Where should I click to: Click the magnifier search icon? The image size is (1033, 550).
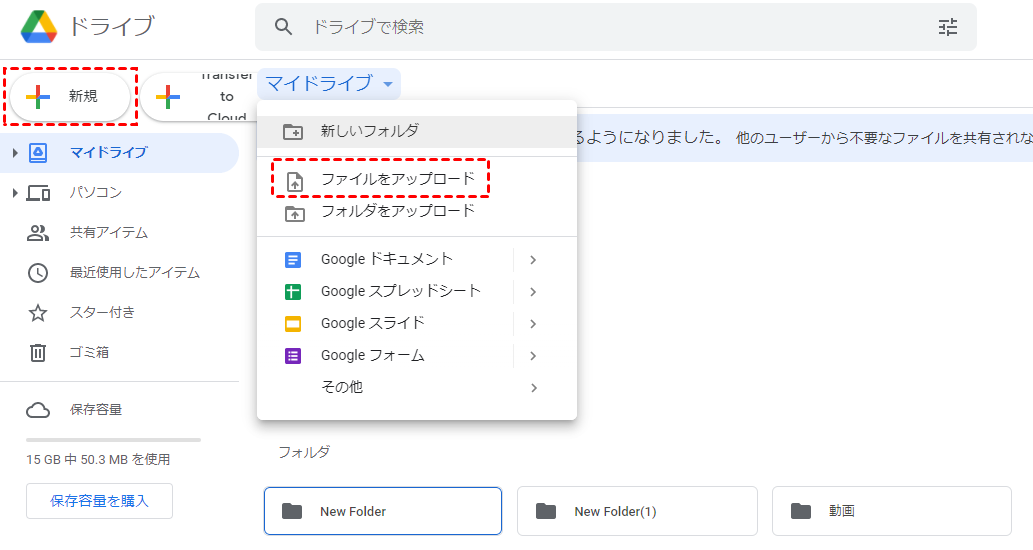click(284, 27)
